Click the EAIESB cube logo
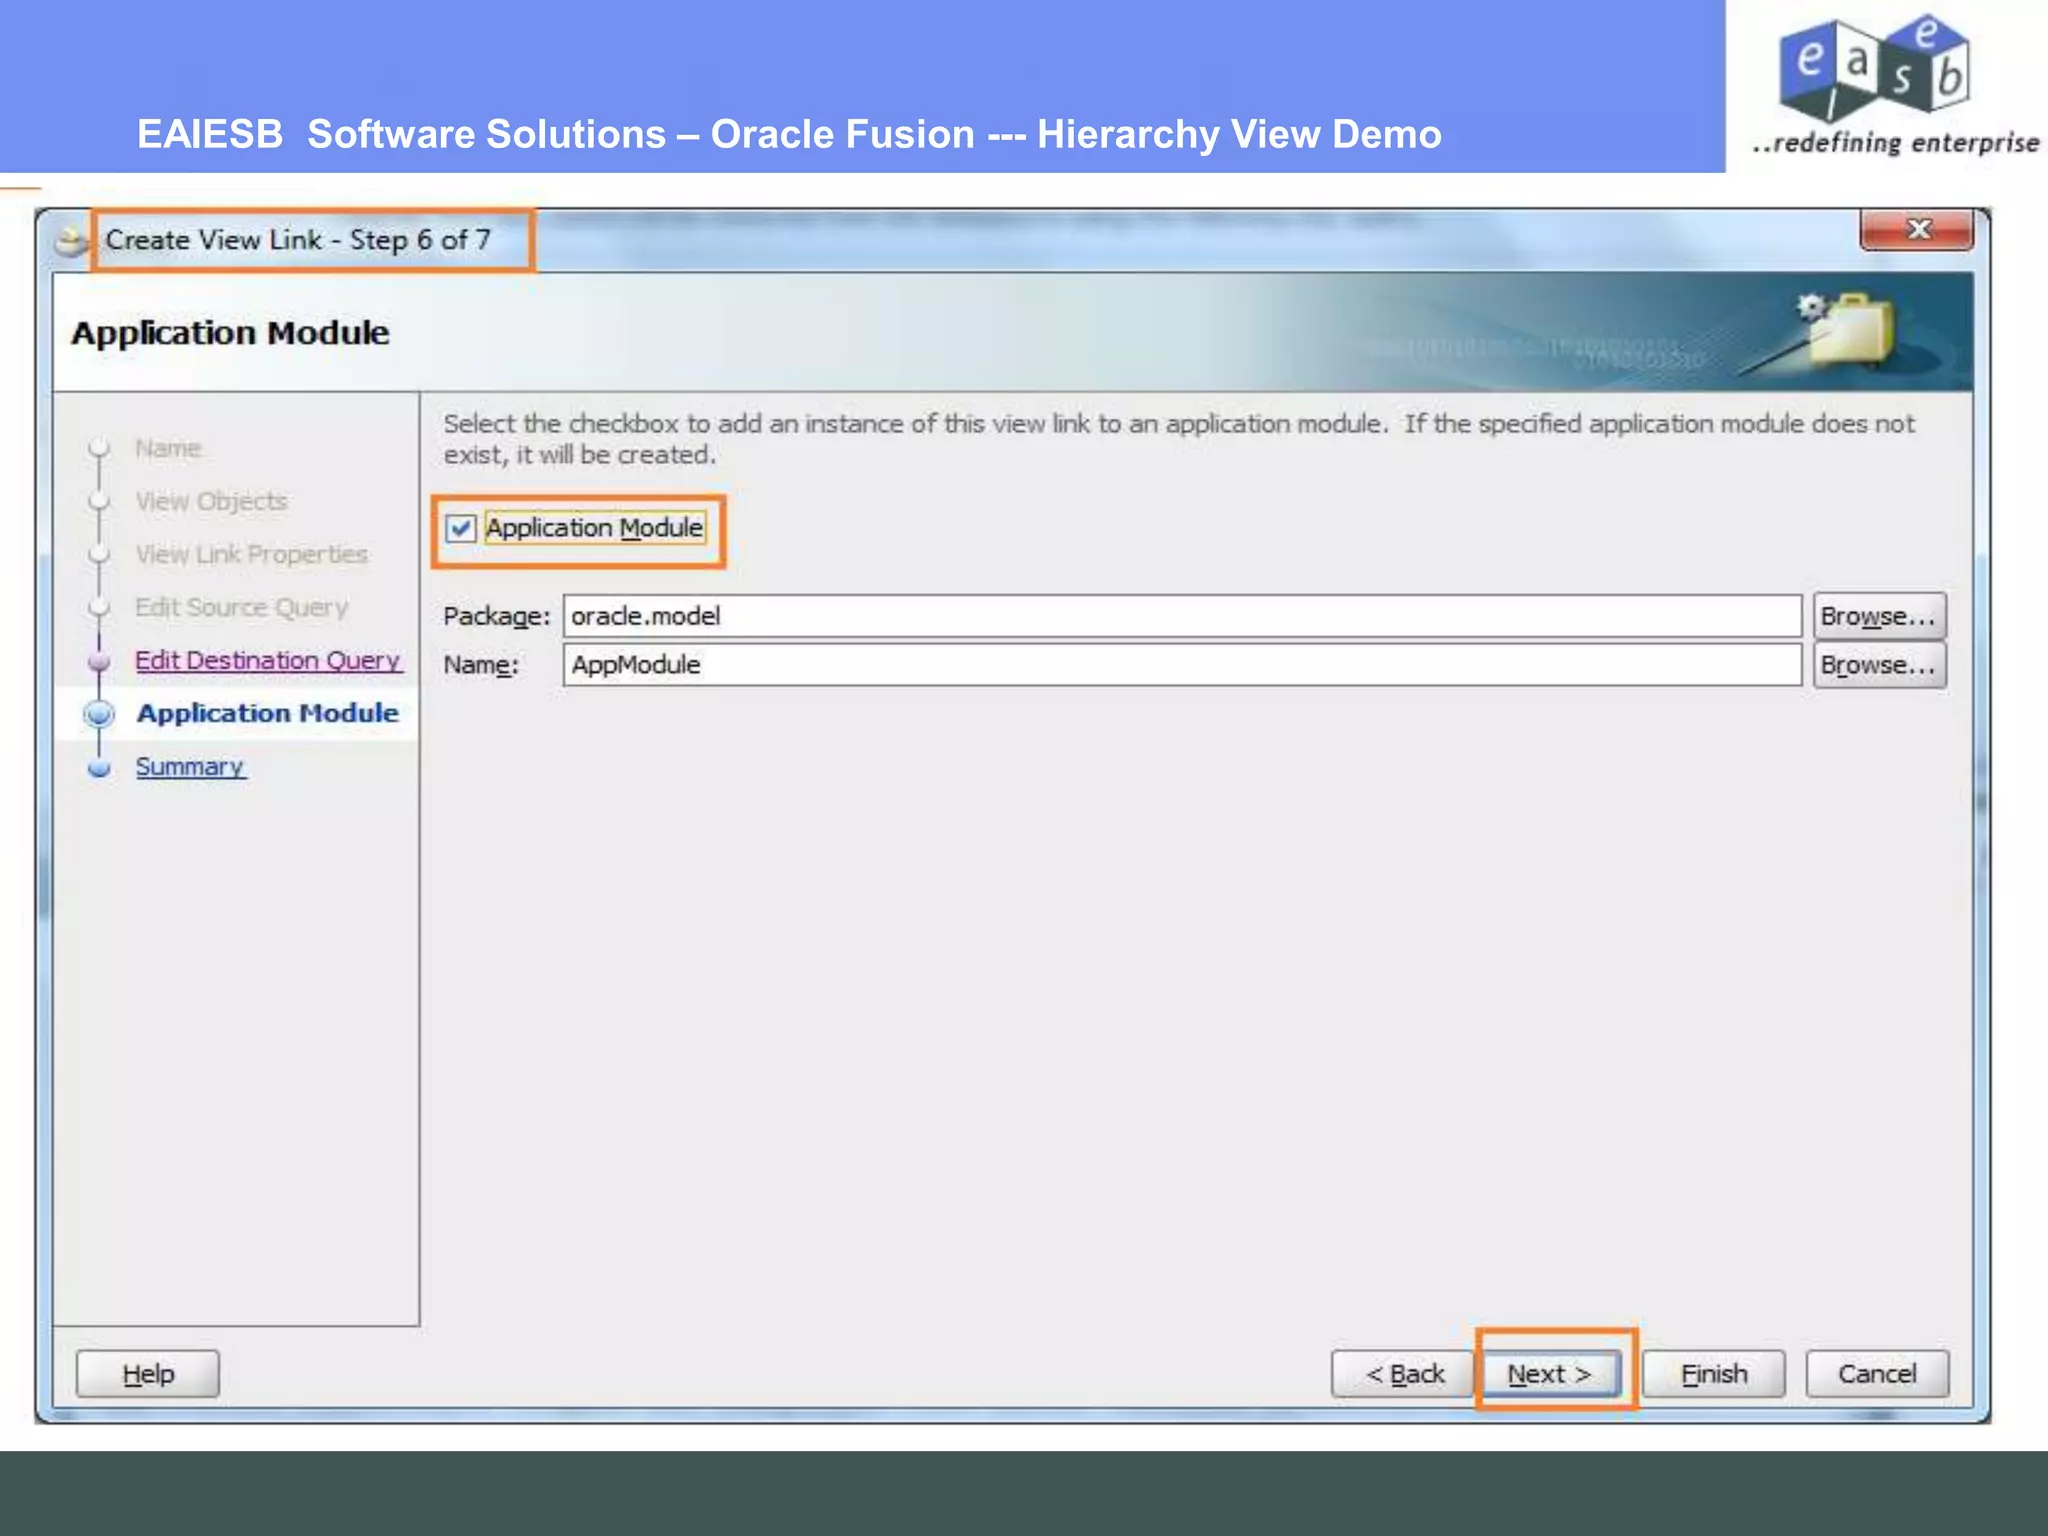Image resolution: width=2048 pixels, height=1536 pixels. click(1875, 68)
